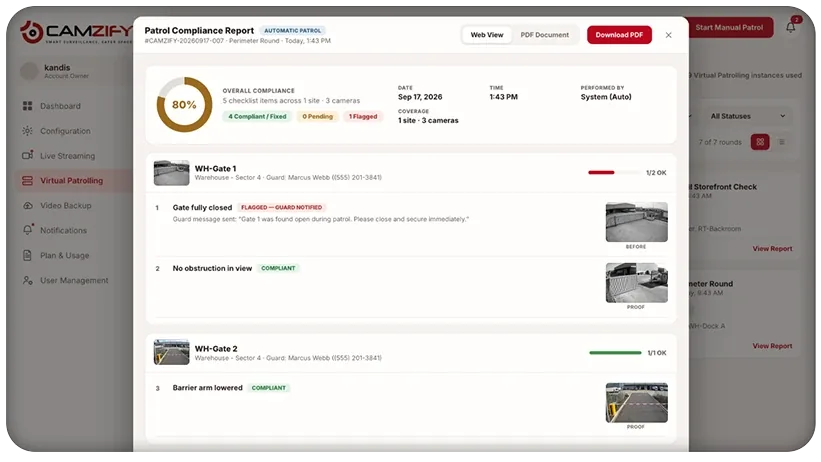Click the AUTOMATIC PATROL tag
821x462 pixels.
(x=292, y=31)
